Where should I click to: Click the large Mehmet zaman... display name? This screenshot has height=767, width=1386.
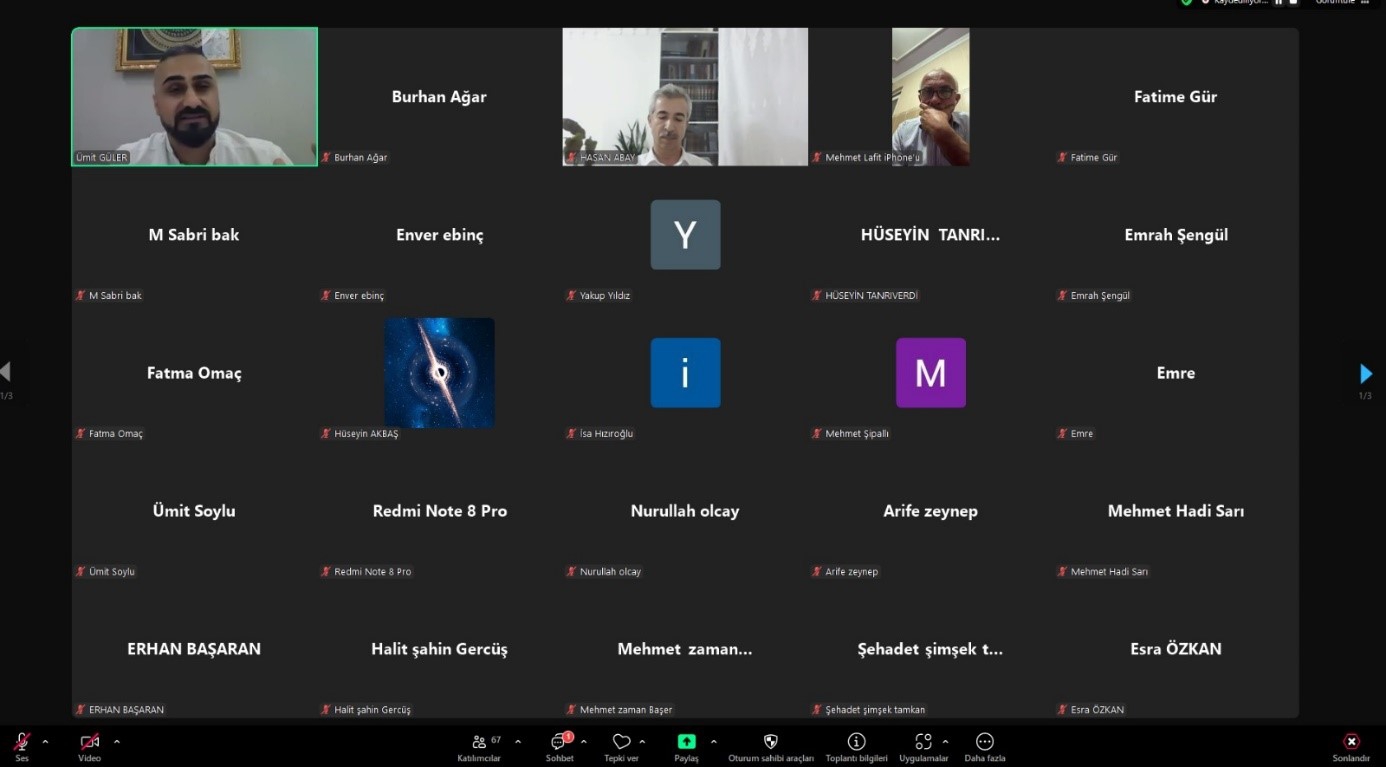coord(685,649)
